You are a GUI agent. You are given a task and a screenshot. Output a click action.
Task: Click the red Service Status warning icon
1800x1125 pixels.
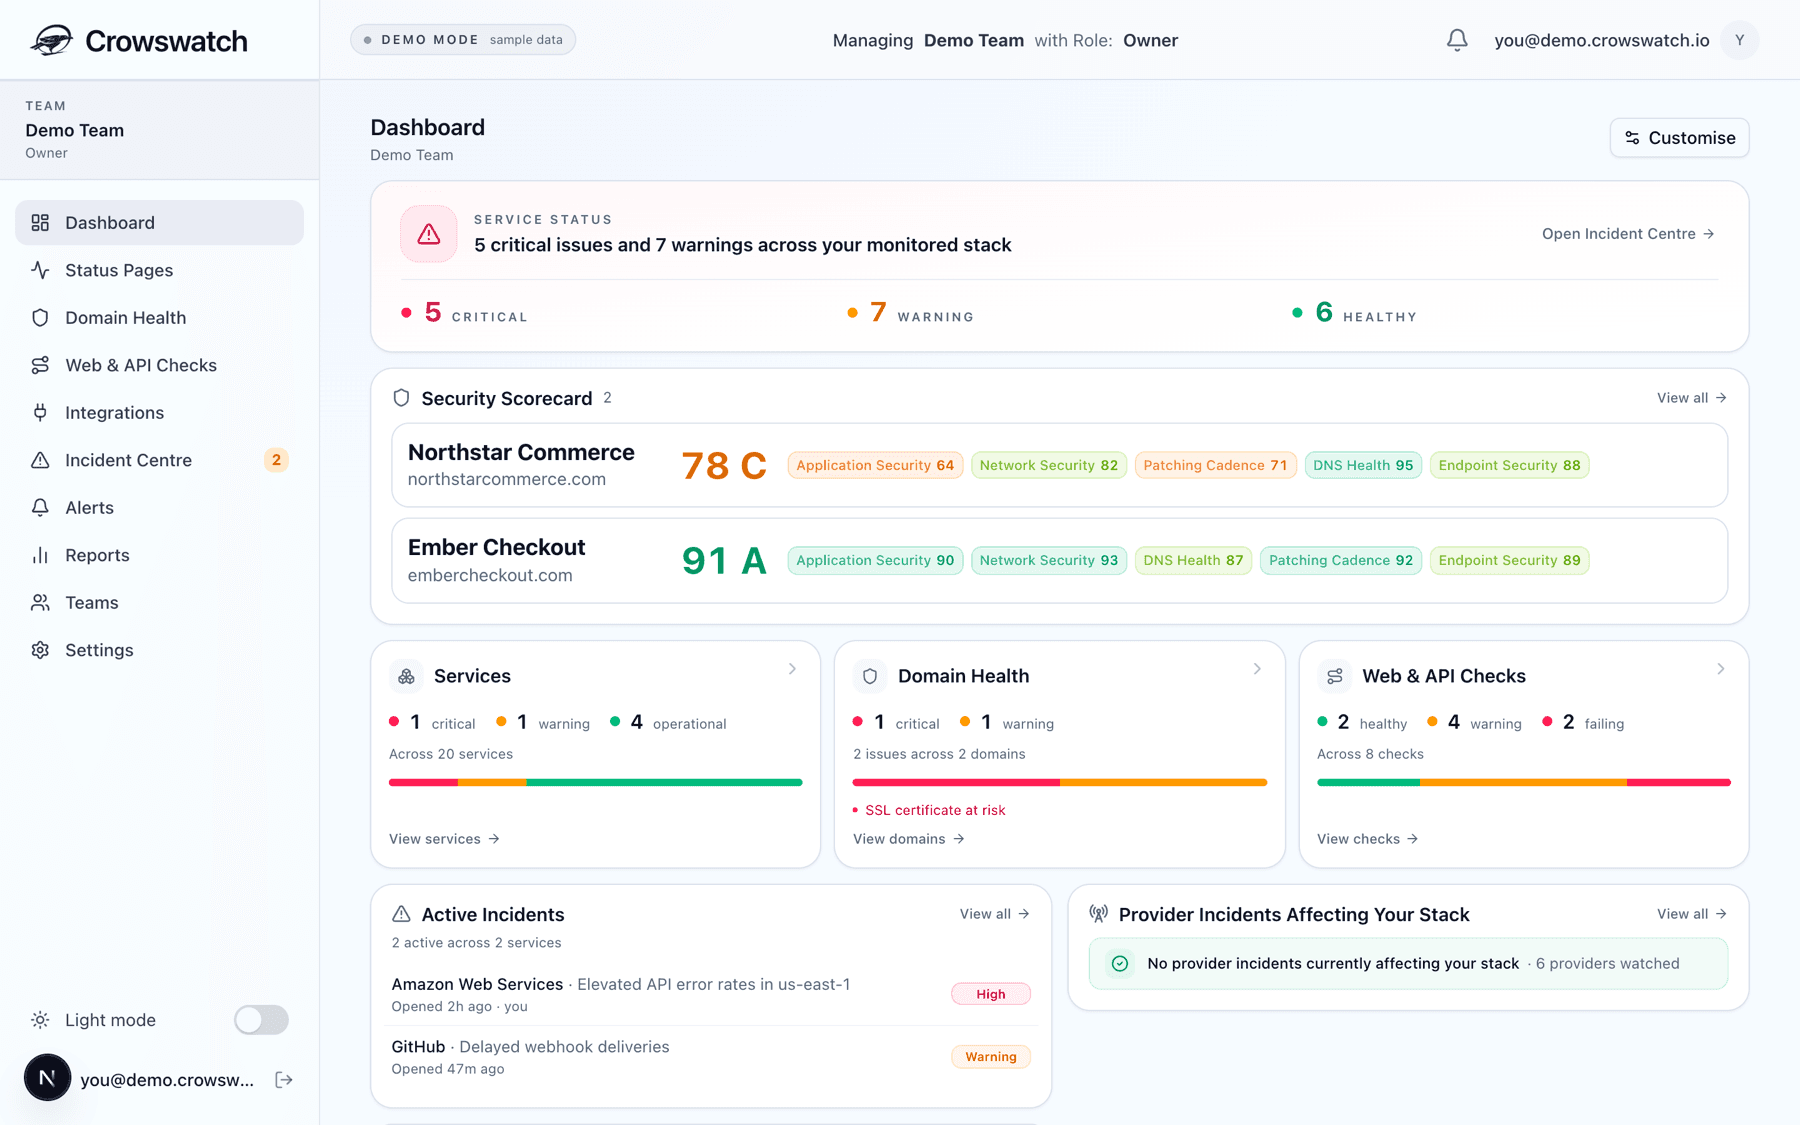pyautogui.click(x=429, y=234)
